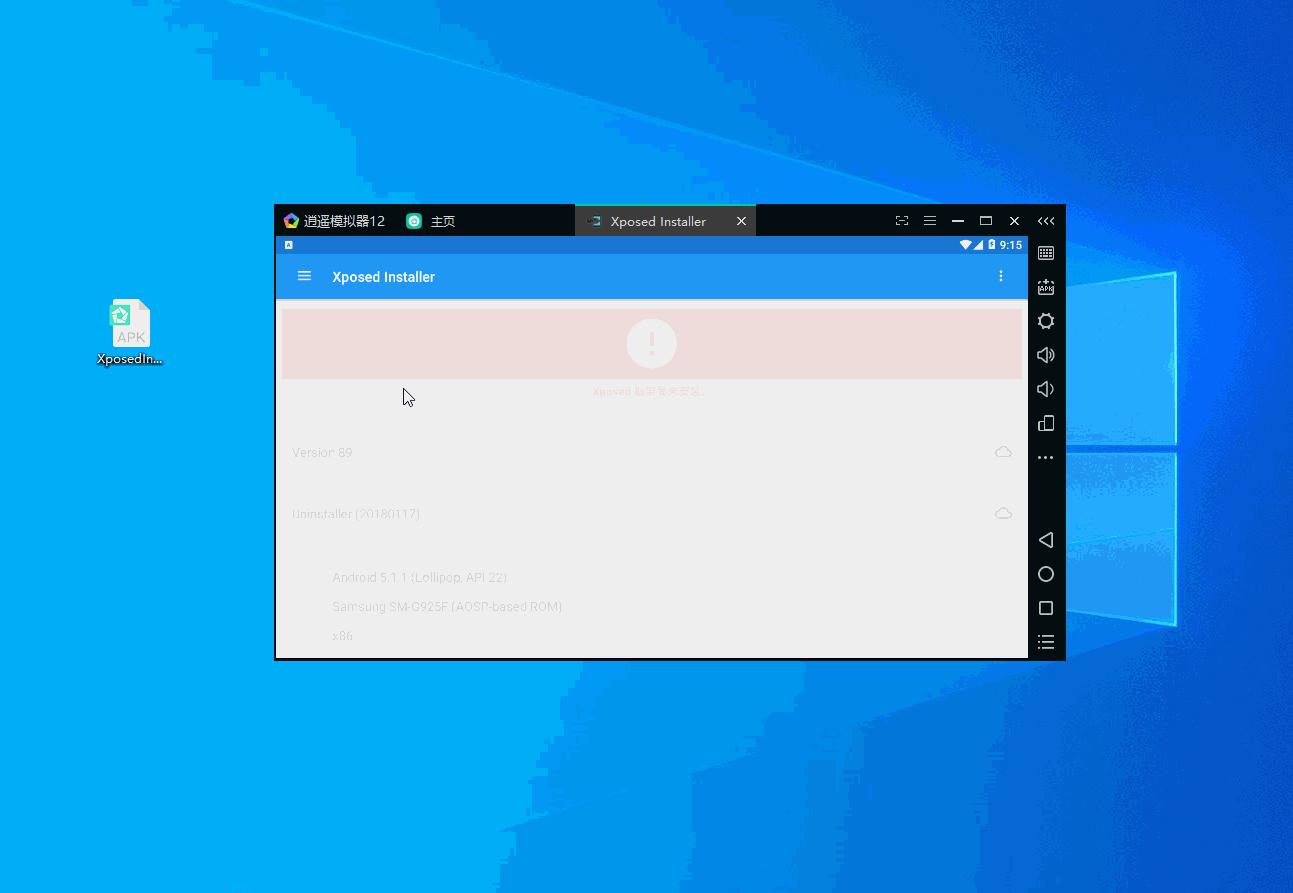Tap the Android recent apps square button
The height and width of the screenshot is (893, 1293).
pyautogui.click(x=1046, y=608)
